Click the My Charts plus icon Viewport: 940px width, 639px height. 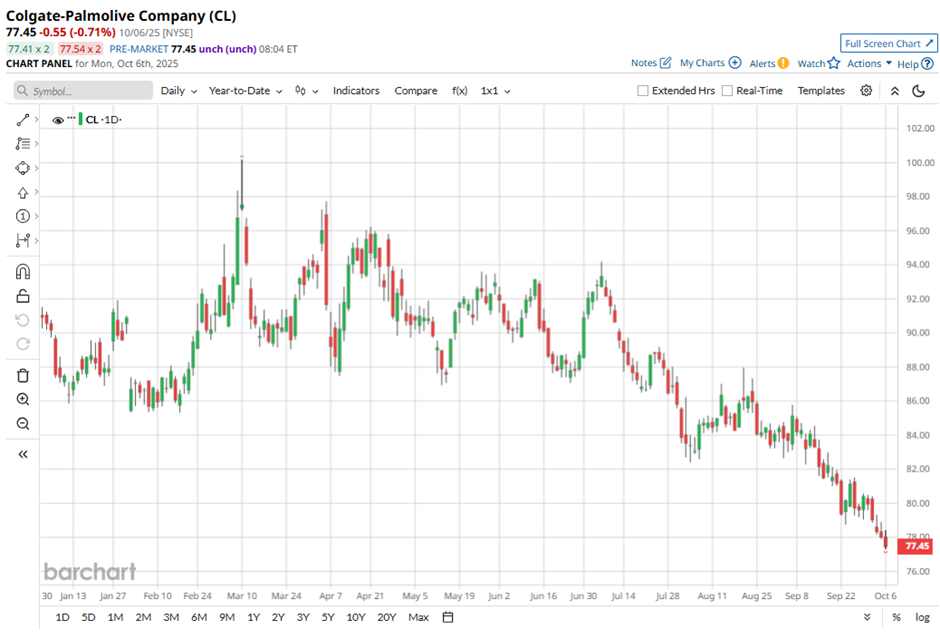735,63
